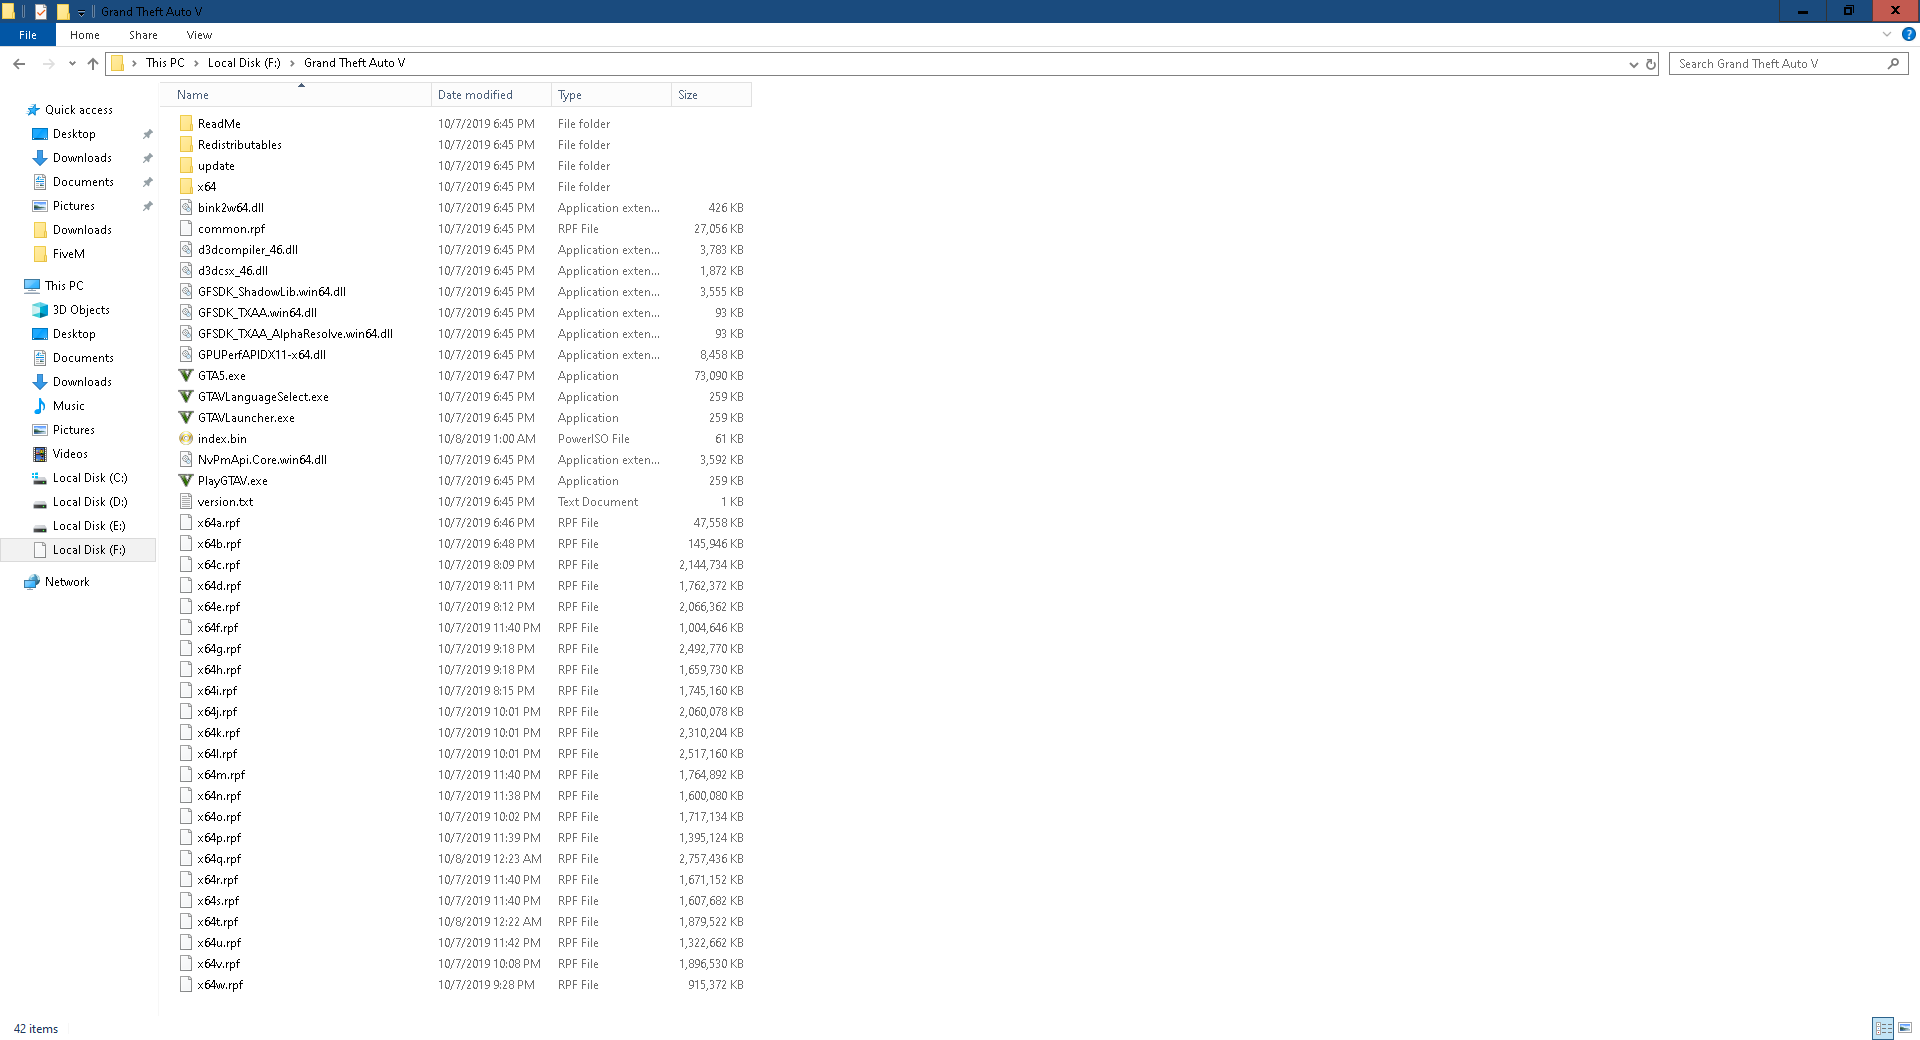Image resolution: width=1920 pixels, height=1040 pixels.
Task: Go up one folder level arrow
Action: [x=93, y=63]
